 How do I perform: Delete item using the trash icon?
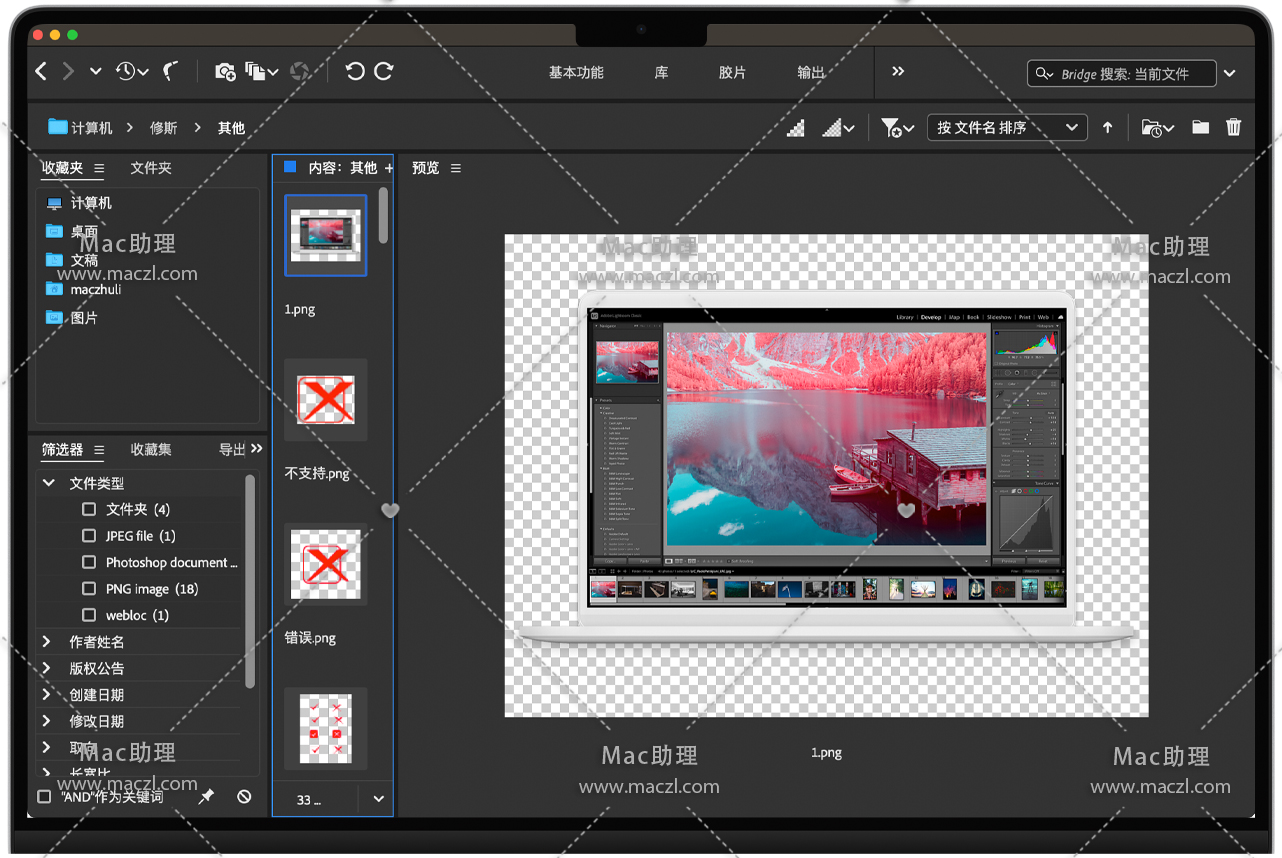click(x=1233, y=127)
